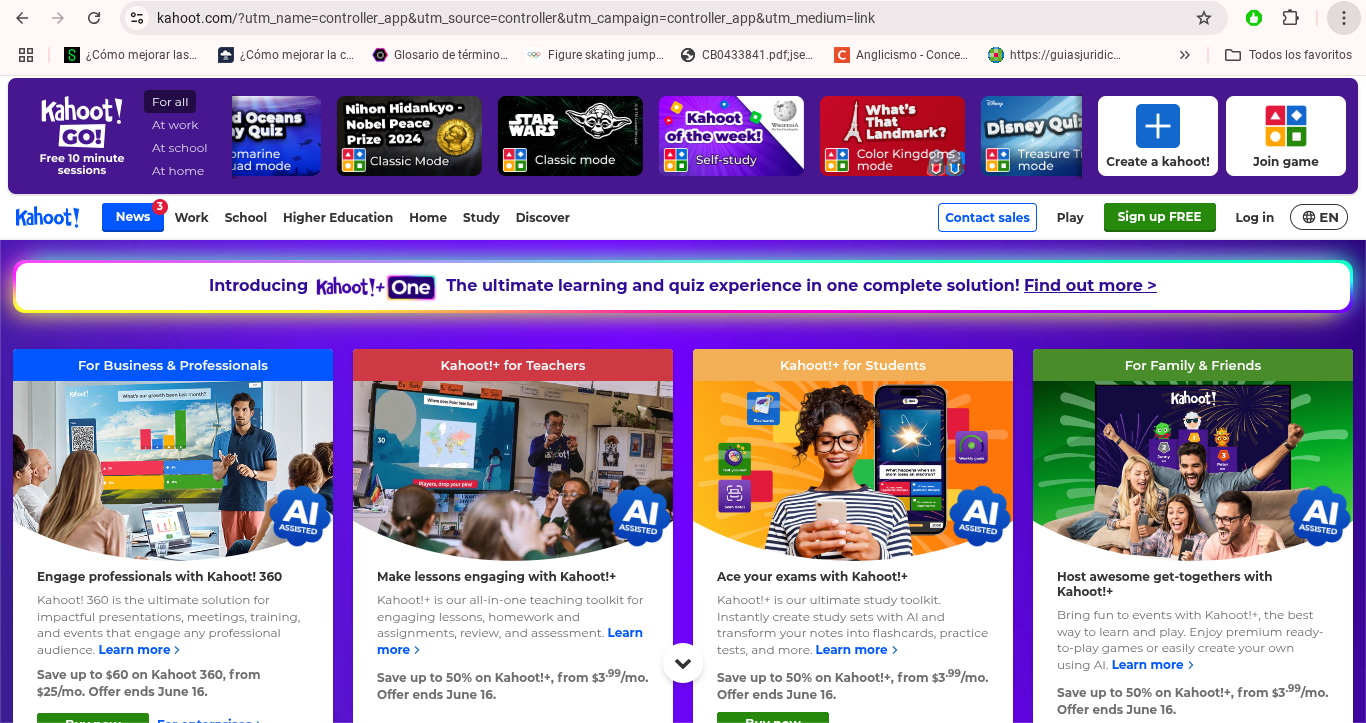Click the Kahoot! logo in navigation bar
Image resolution: width=1366 pixels, height=723 pixels.
(47, 217)
